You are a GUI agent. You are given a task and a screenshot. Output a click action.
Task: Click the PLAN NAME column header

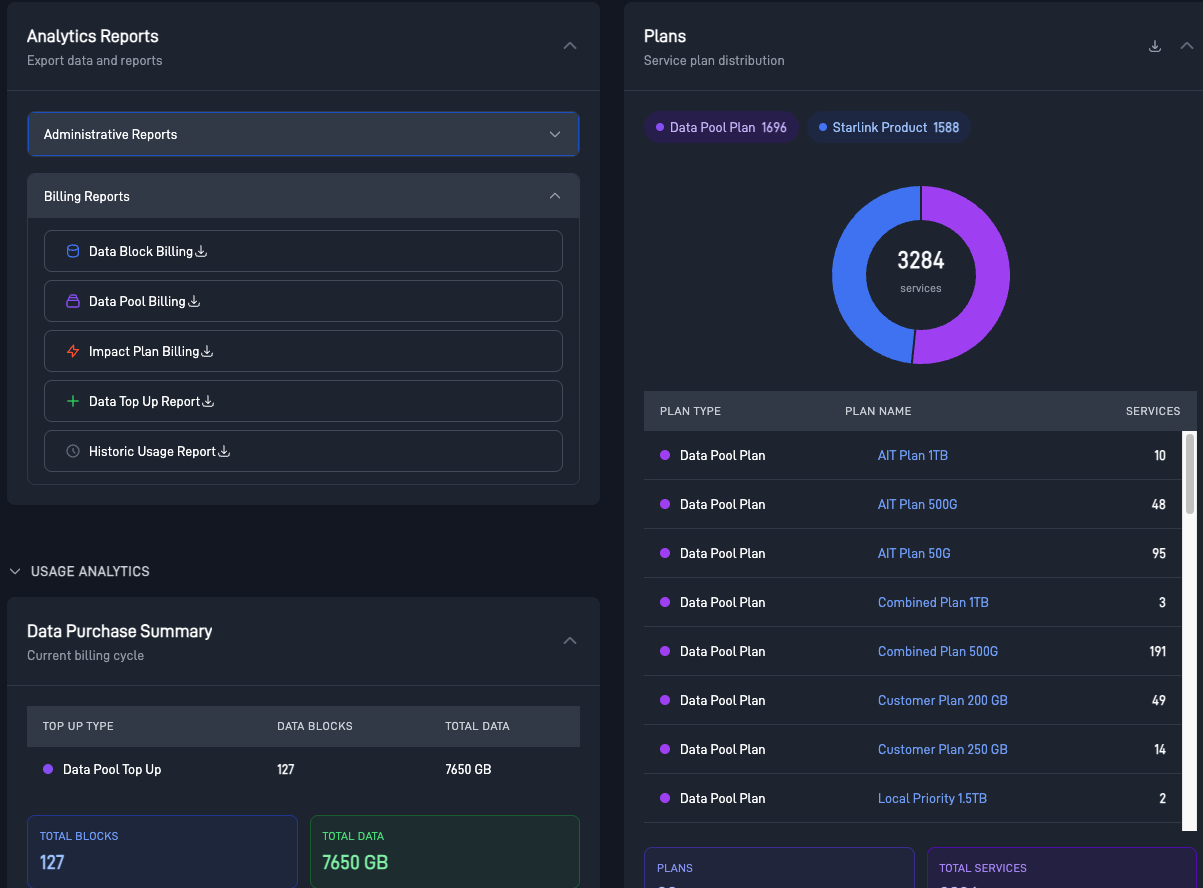[878, 411]
